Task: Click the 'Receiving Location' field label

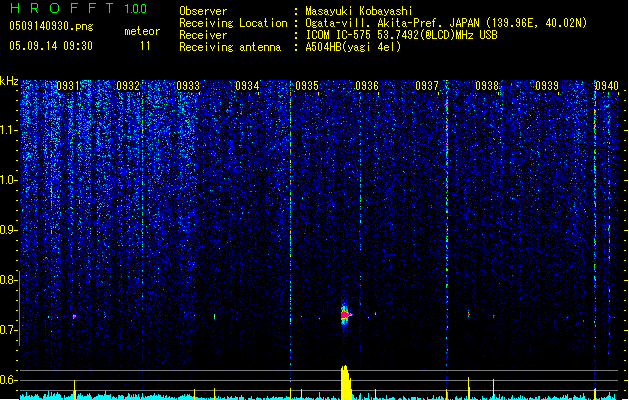Action: (233, 23)
